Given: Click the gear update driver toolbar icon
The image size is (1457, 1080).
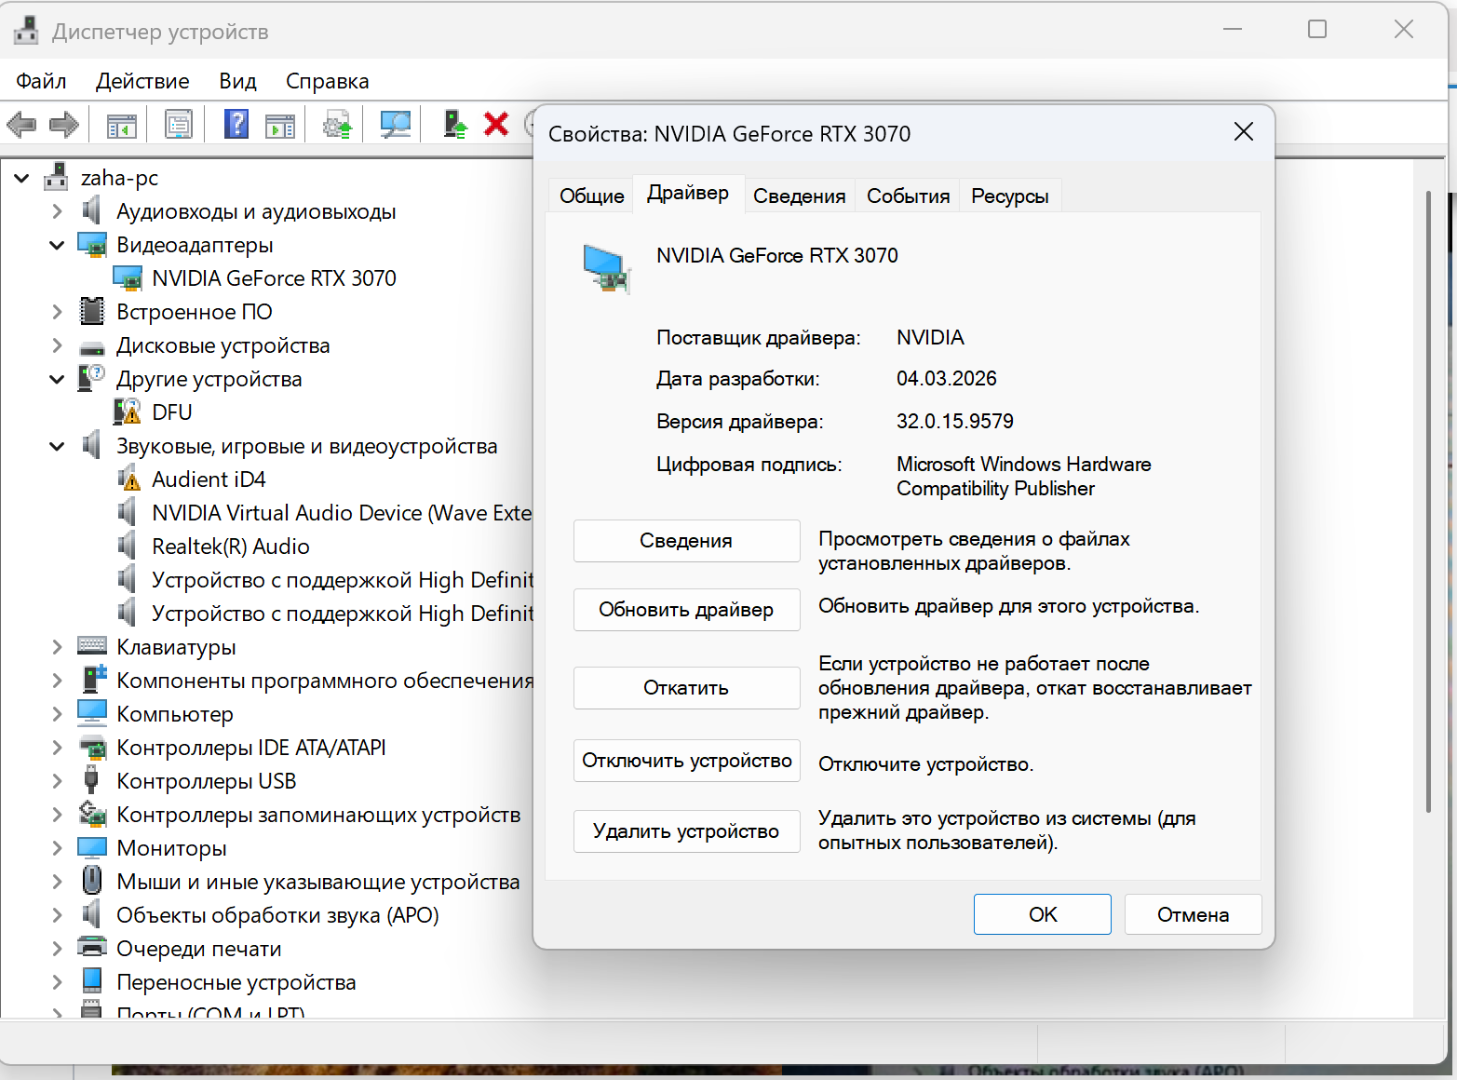Looking at the screenshot, I should click(337, 125).
